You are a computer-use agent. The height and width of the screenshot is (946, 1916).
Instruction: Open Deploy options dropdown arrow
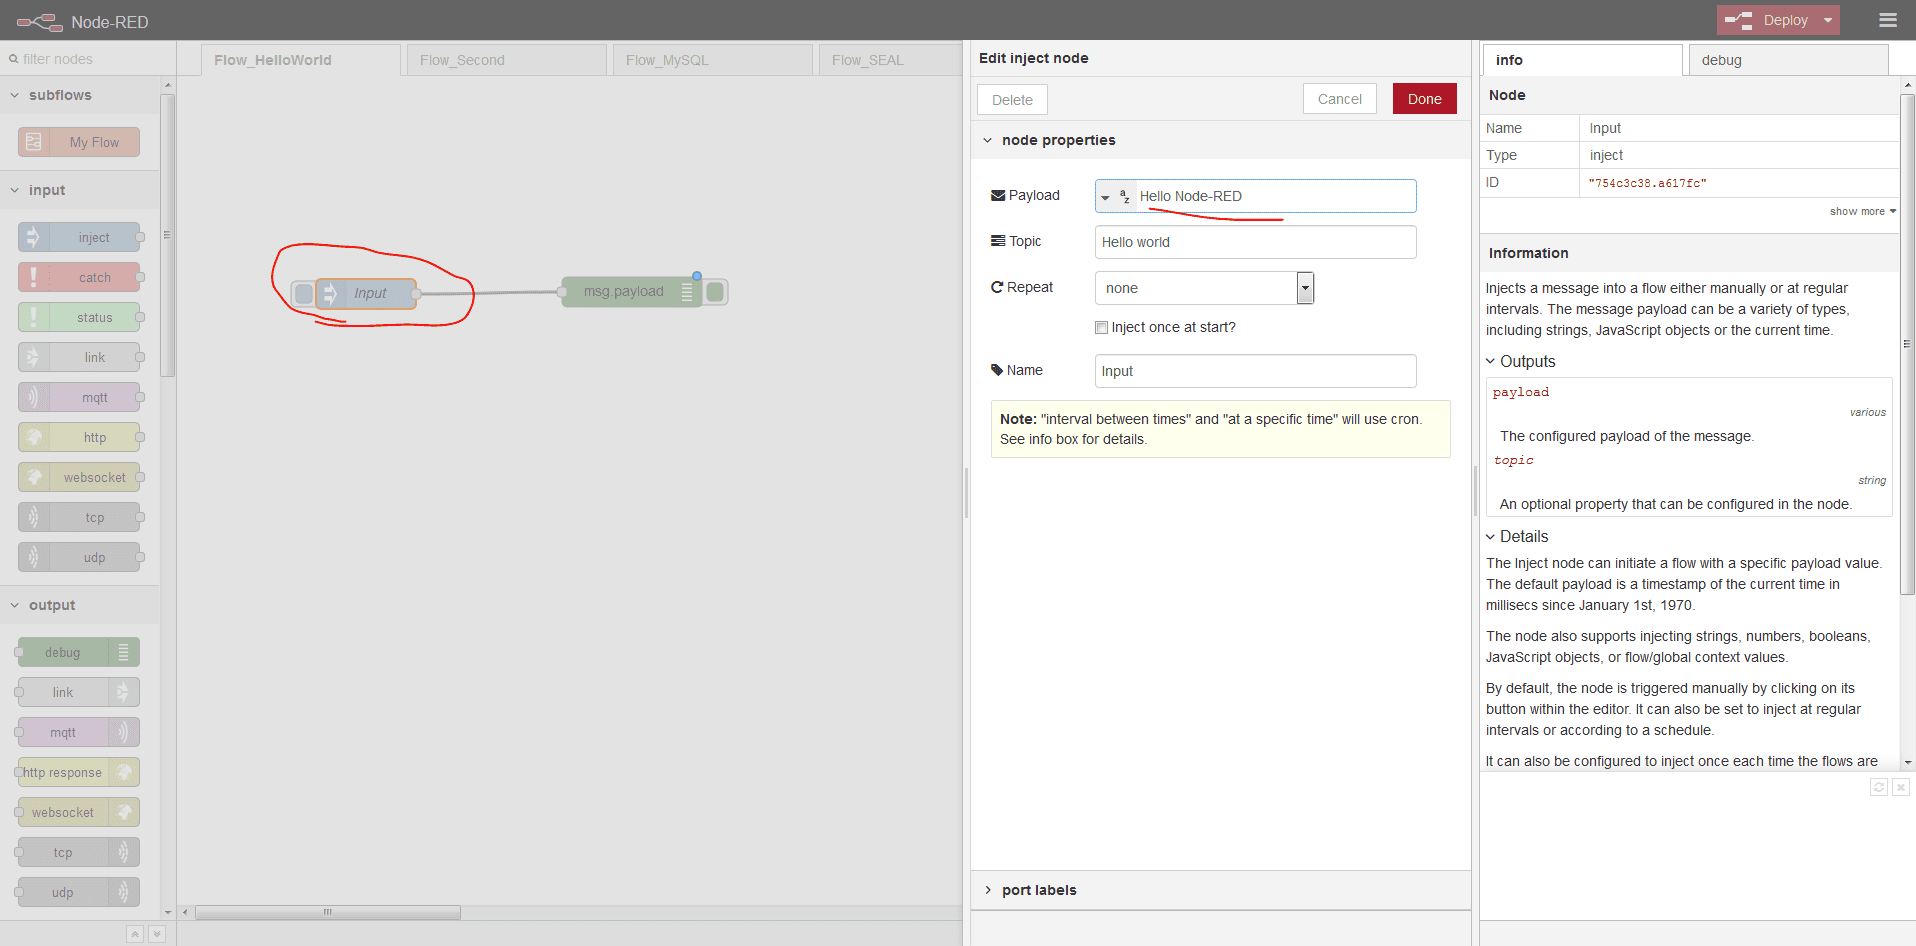[x=1828, y=20]
